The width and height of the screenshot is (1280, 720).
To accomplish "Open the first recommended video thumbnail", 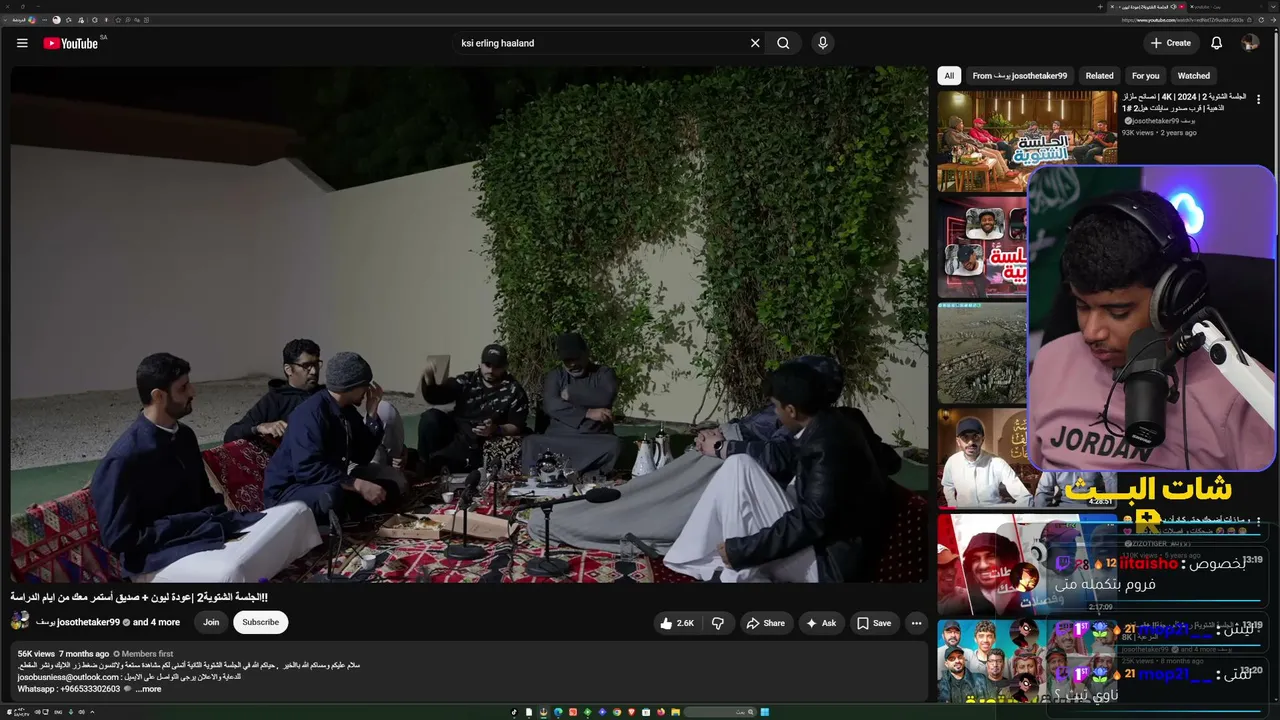I will [x=1027, y=140].
